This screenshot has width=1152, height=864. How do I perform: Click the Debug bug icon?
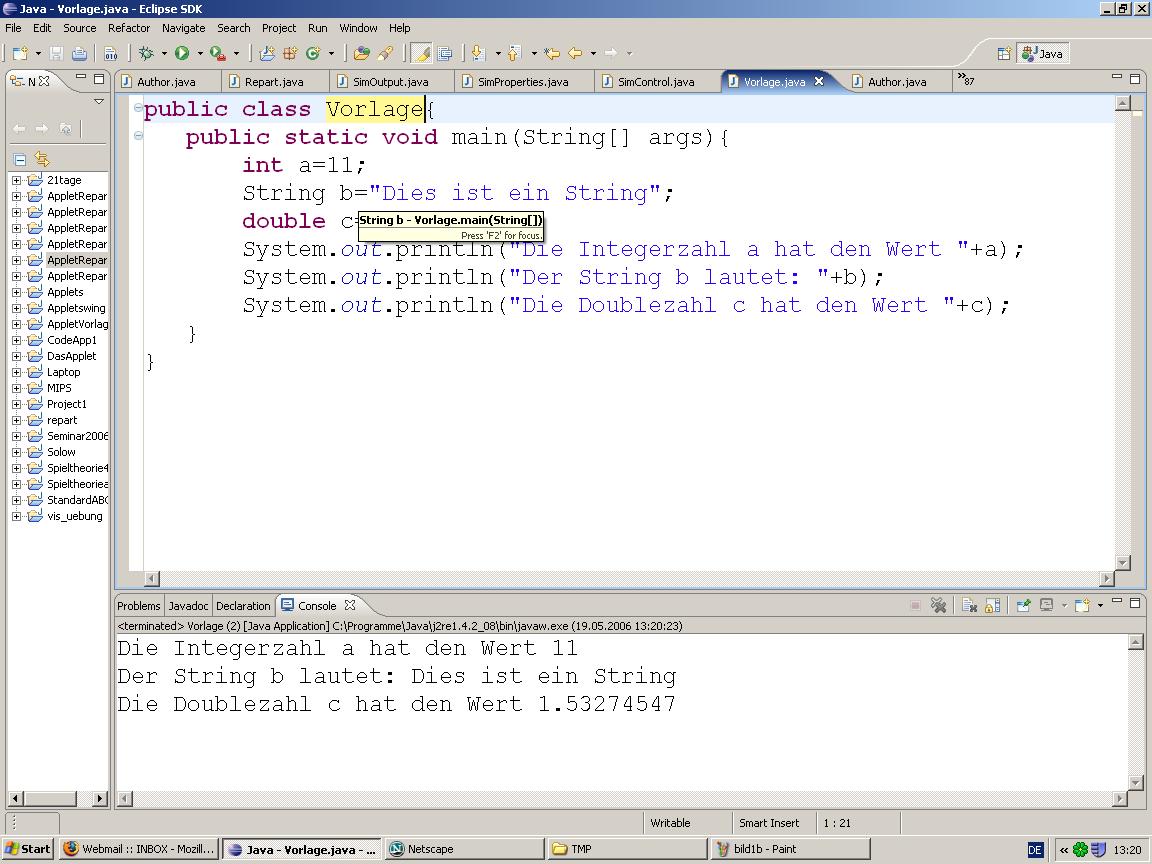tap(146, 53)
